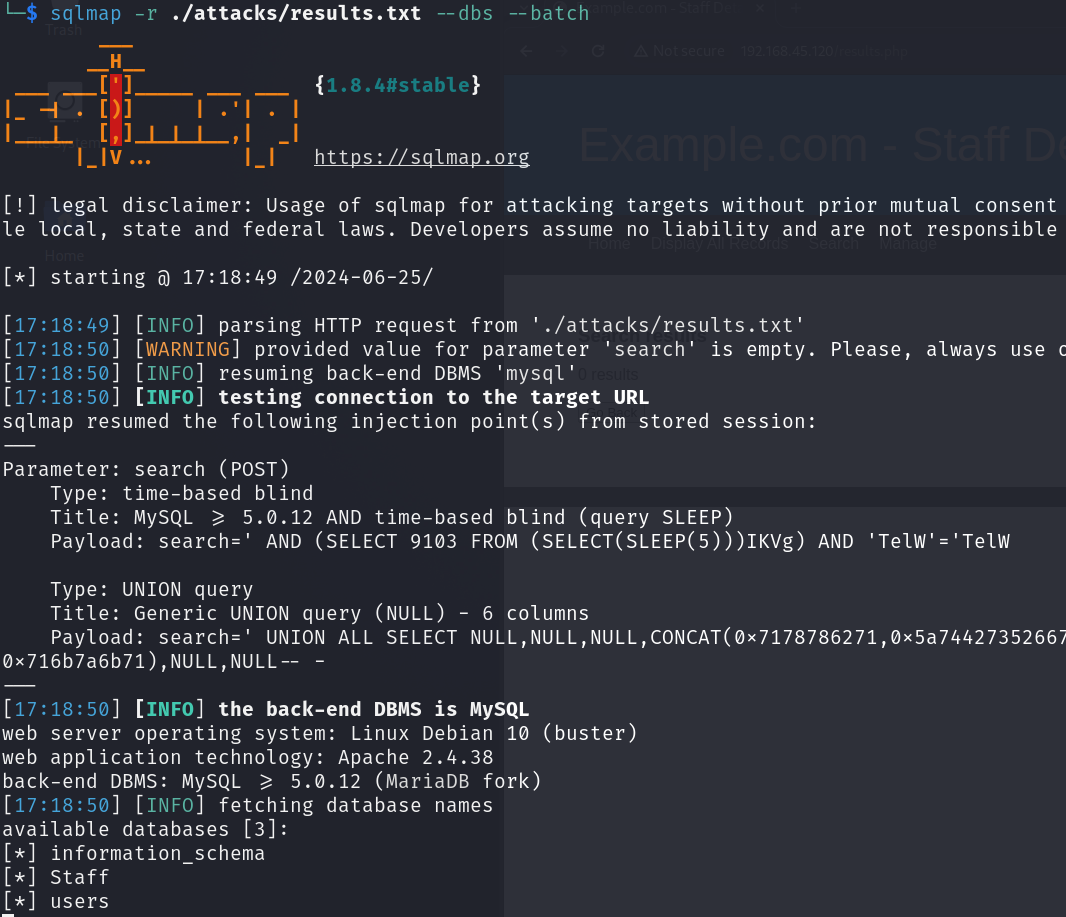This screenshot has width=1066, height=917.
Task: Click 'the back-end DBMS is MySQL' line
Action: 266,709
